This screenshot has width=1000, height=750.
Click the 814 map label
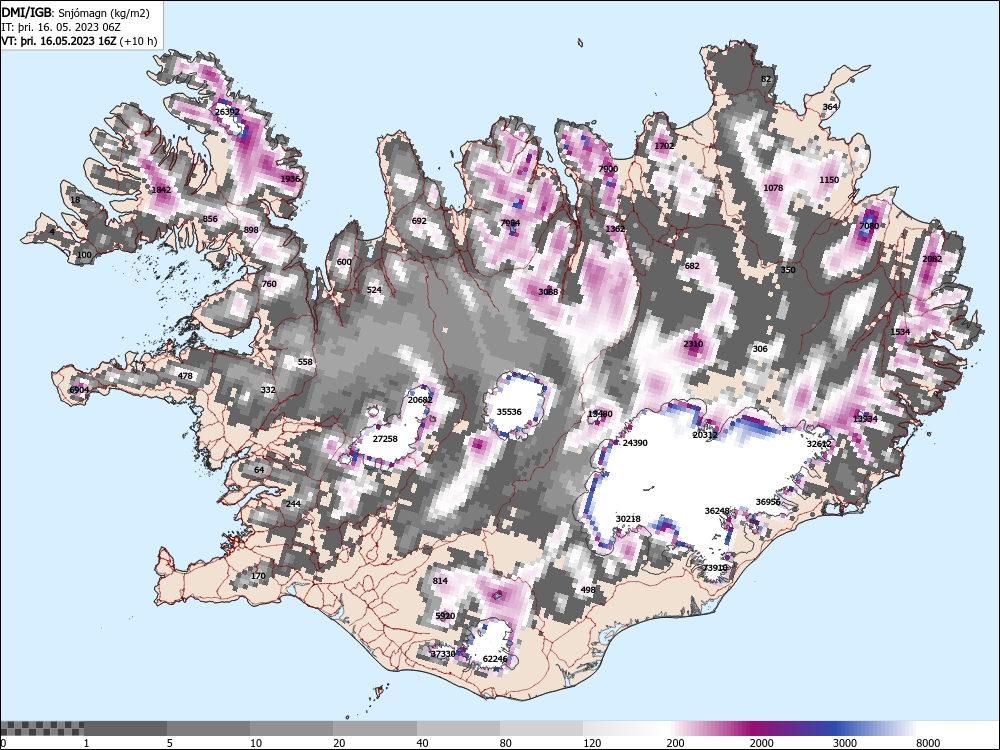pos(440,581)
